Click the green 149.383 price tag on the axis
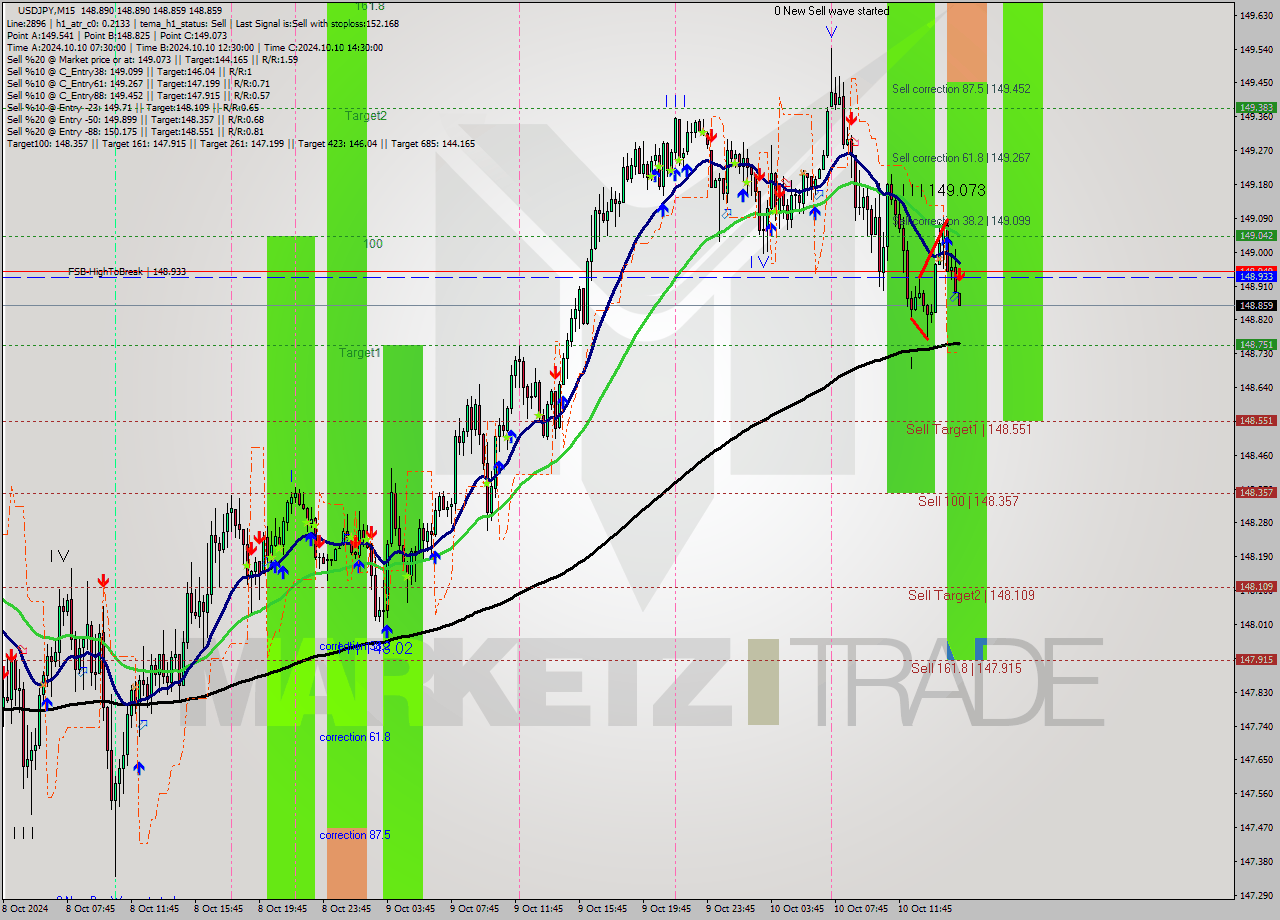 pyautogui.click(x=1256, y=107)
